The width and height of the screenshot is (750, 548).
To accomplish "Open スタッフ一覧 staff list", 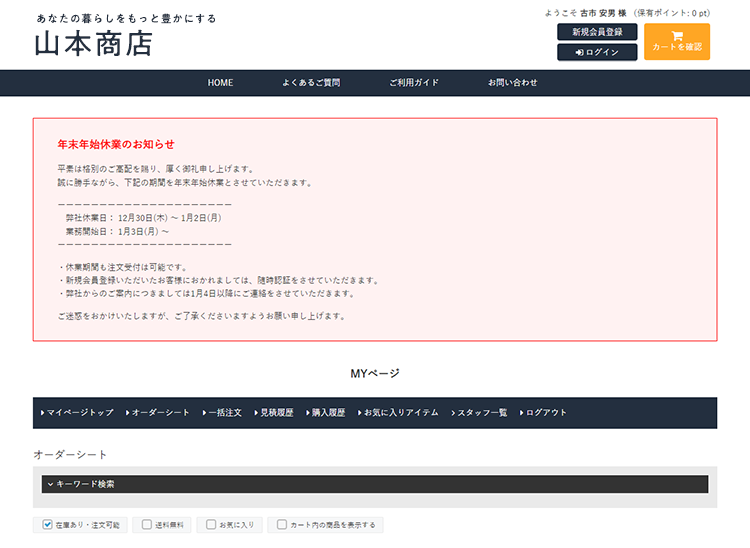I will point(480,412).
